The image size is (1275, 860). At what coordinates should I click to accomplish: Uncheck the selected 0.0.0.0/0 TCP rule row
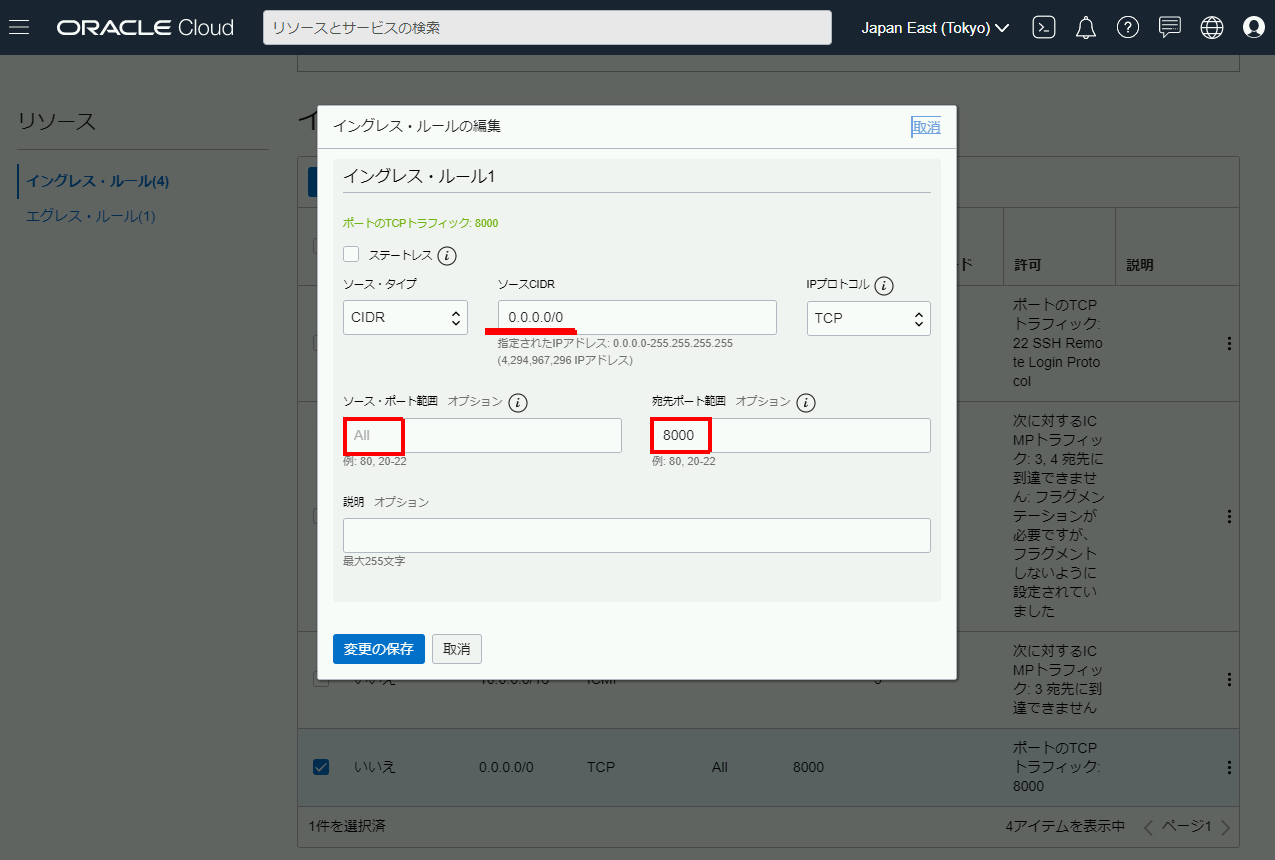[320, 767]
